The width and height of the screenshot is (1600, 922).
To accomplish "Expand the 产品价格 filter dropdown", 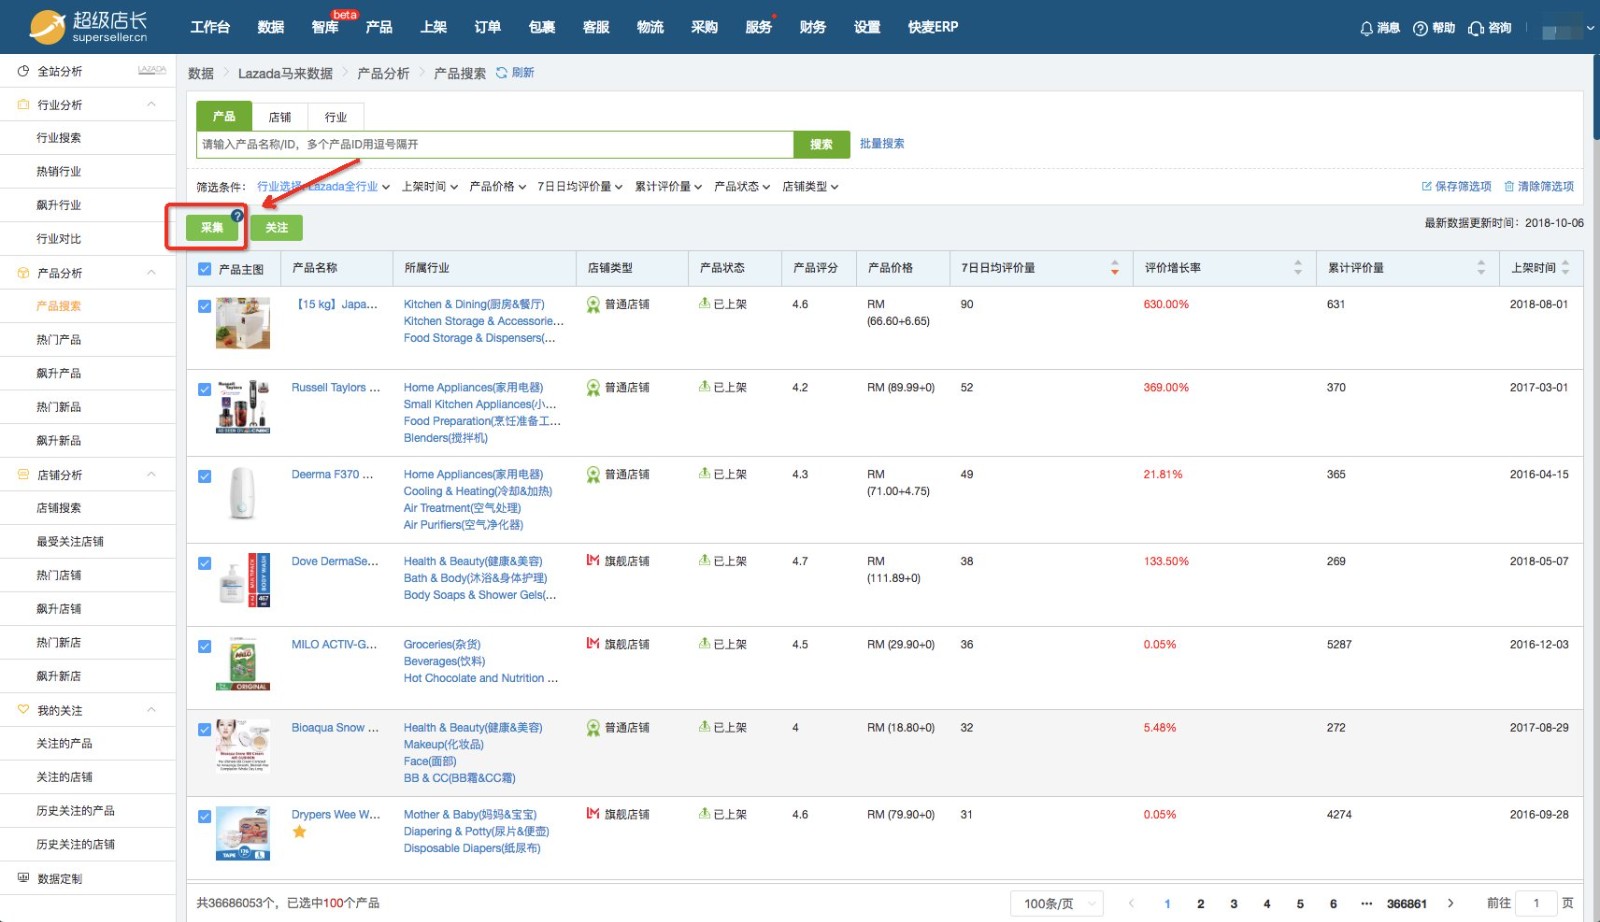I will coord(497,187).
